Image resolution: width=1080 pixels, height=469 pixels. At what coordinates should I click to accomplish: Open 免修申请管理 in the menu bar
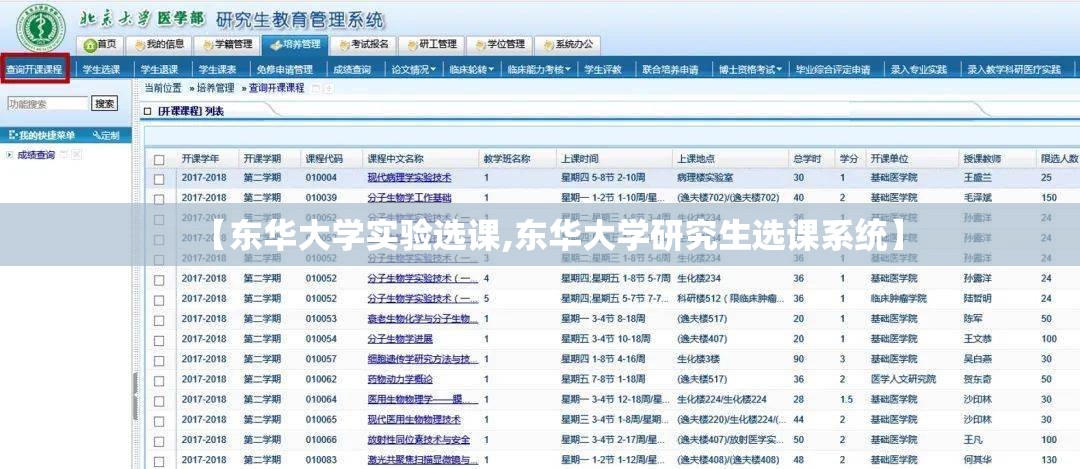[284, 70]
